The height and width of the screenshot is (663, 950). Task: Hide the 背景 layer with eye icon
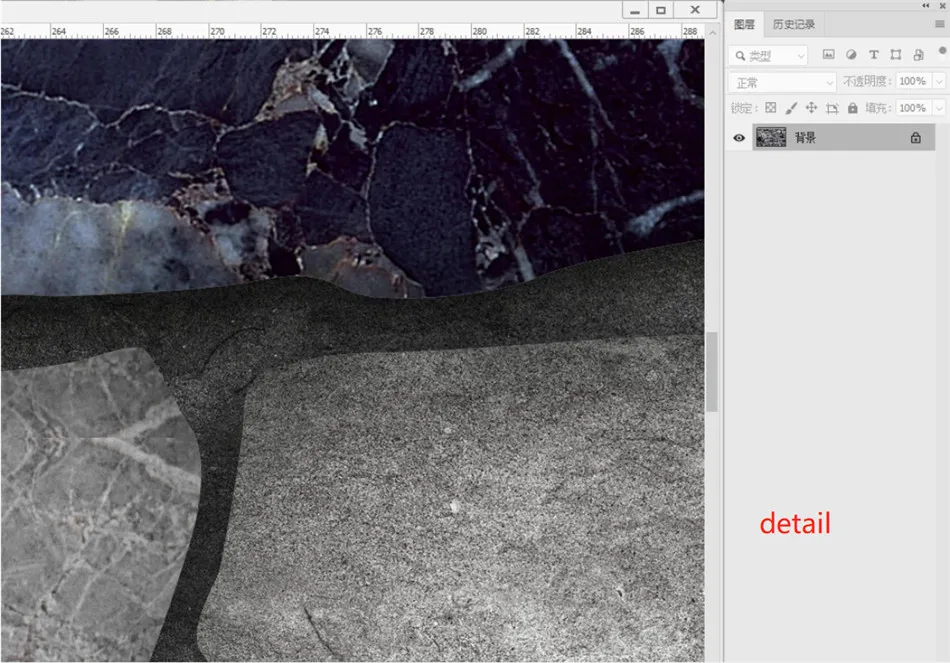tap(739, 138)
